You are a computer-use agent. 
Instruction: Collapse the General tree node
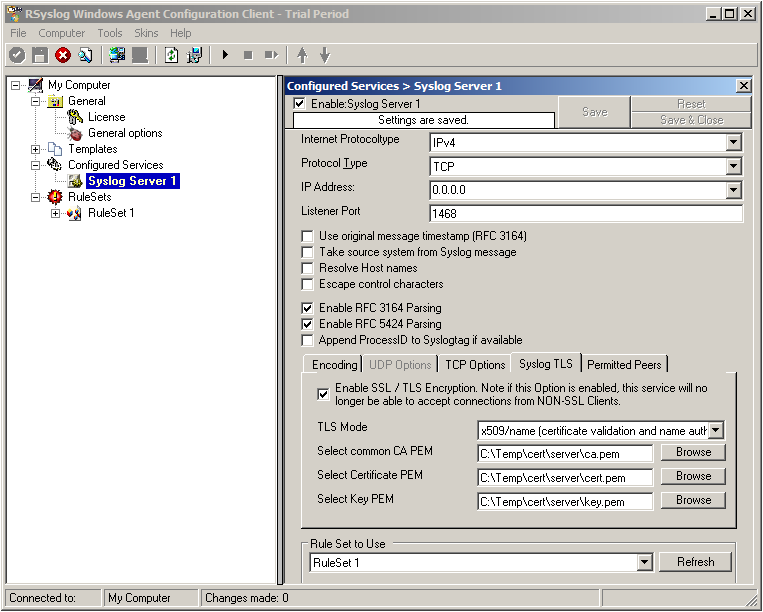pos(36,101)
